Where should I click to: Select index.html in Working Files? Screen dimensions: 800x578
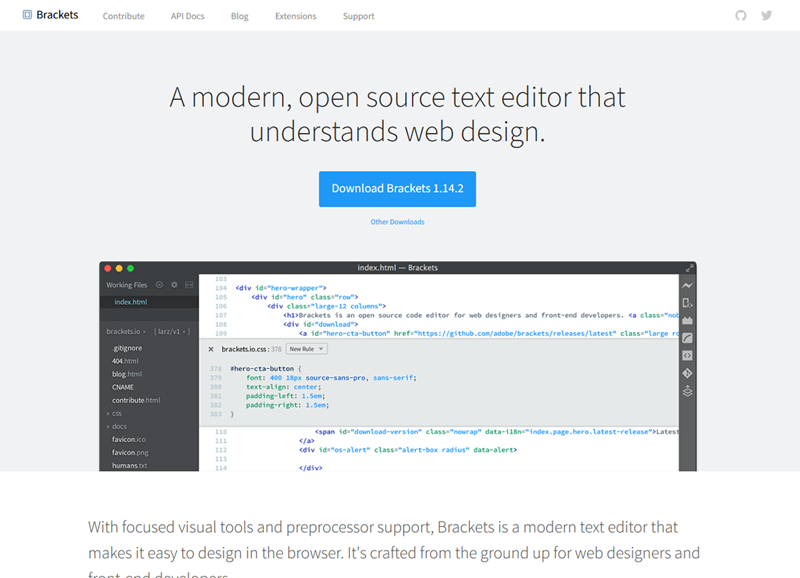131,302
